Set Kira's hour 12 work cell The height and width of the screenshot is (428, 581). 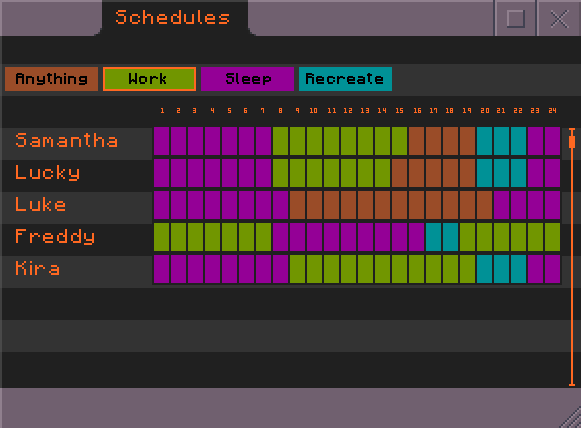point(348,269)
